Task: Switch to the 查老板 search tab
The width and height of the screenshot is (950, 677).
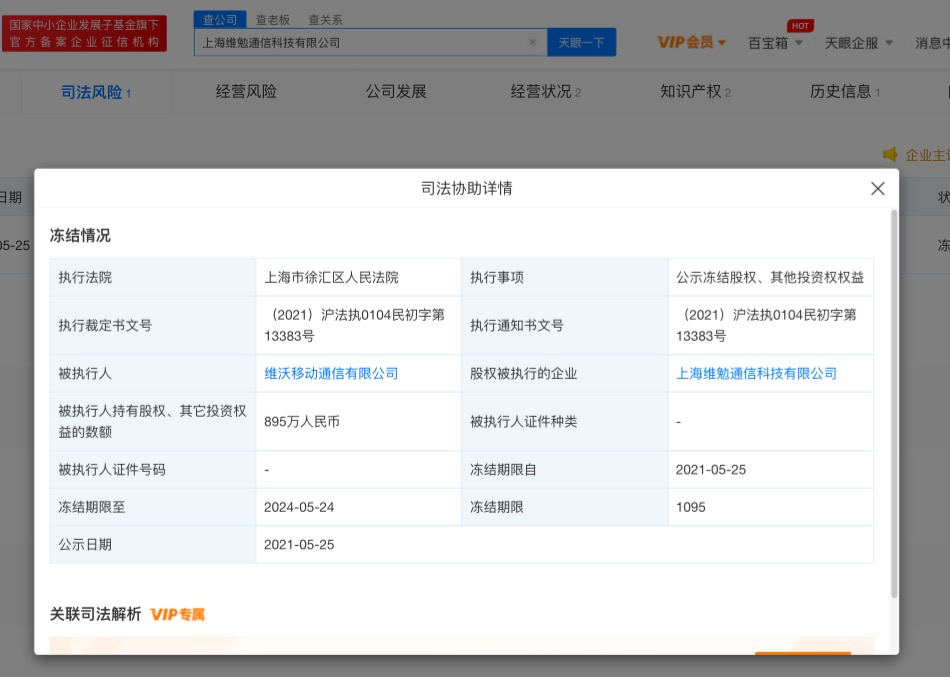Action: click(x=273, y=20)
